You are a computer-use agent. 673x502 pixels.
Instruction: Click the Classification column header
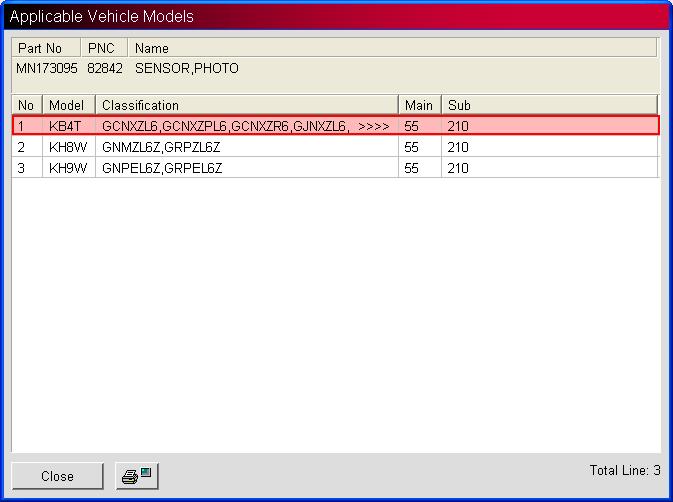point(246,105)
